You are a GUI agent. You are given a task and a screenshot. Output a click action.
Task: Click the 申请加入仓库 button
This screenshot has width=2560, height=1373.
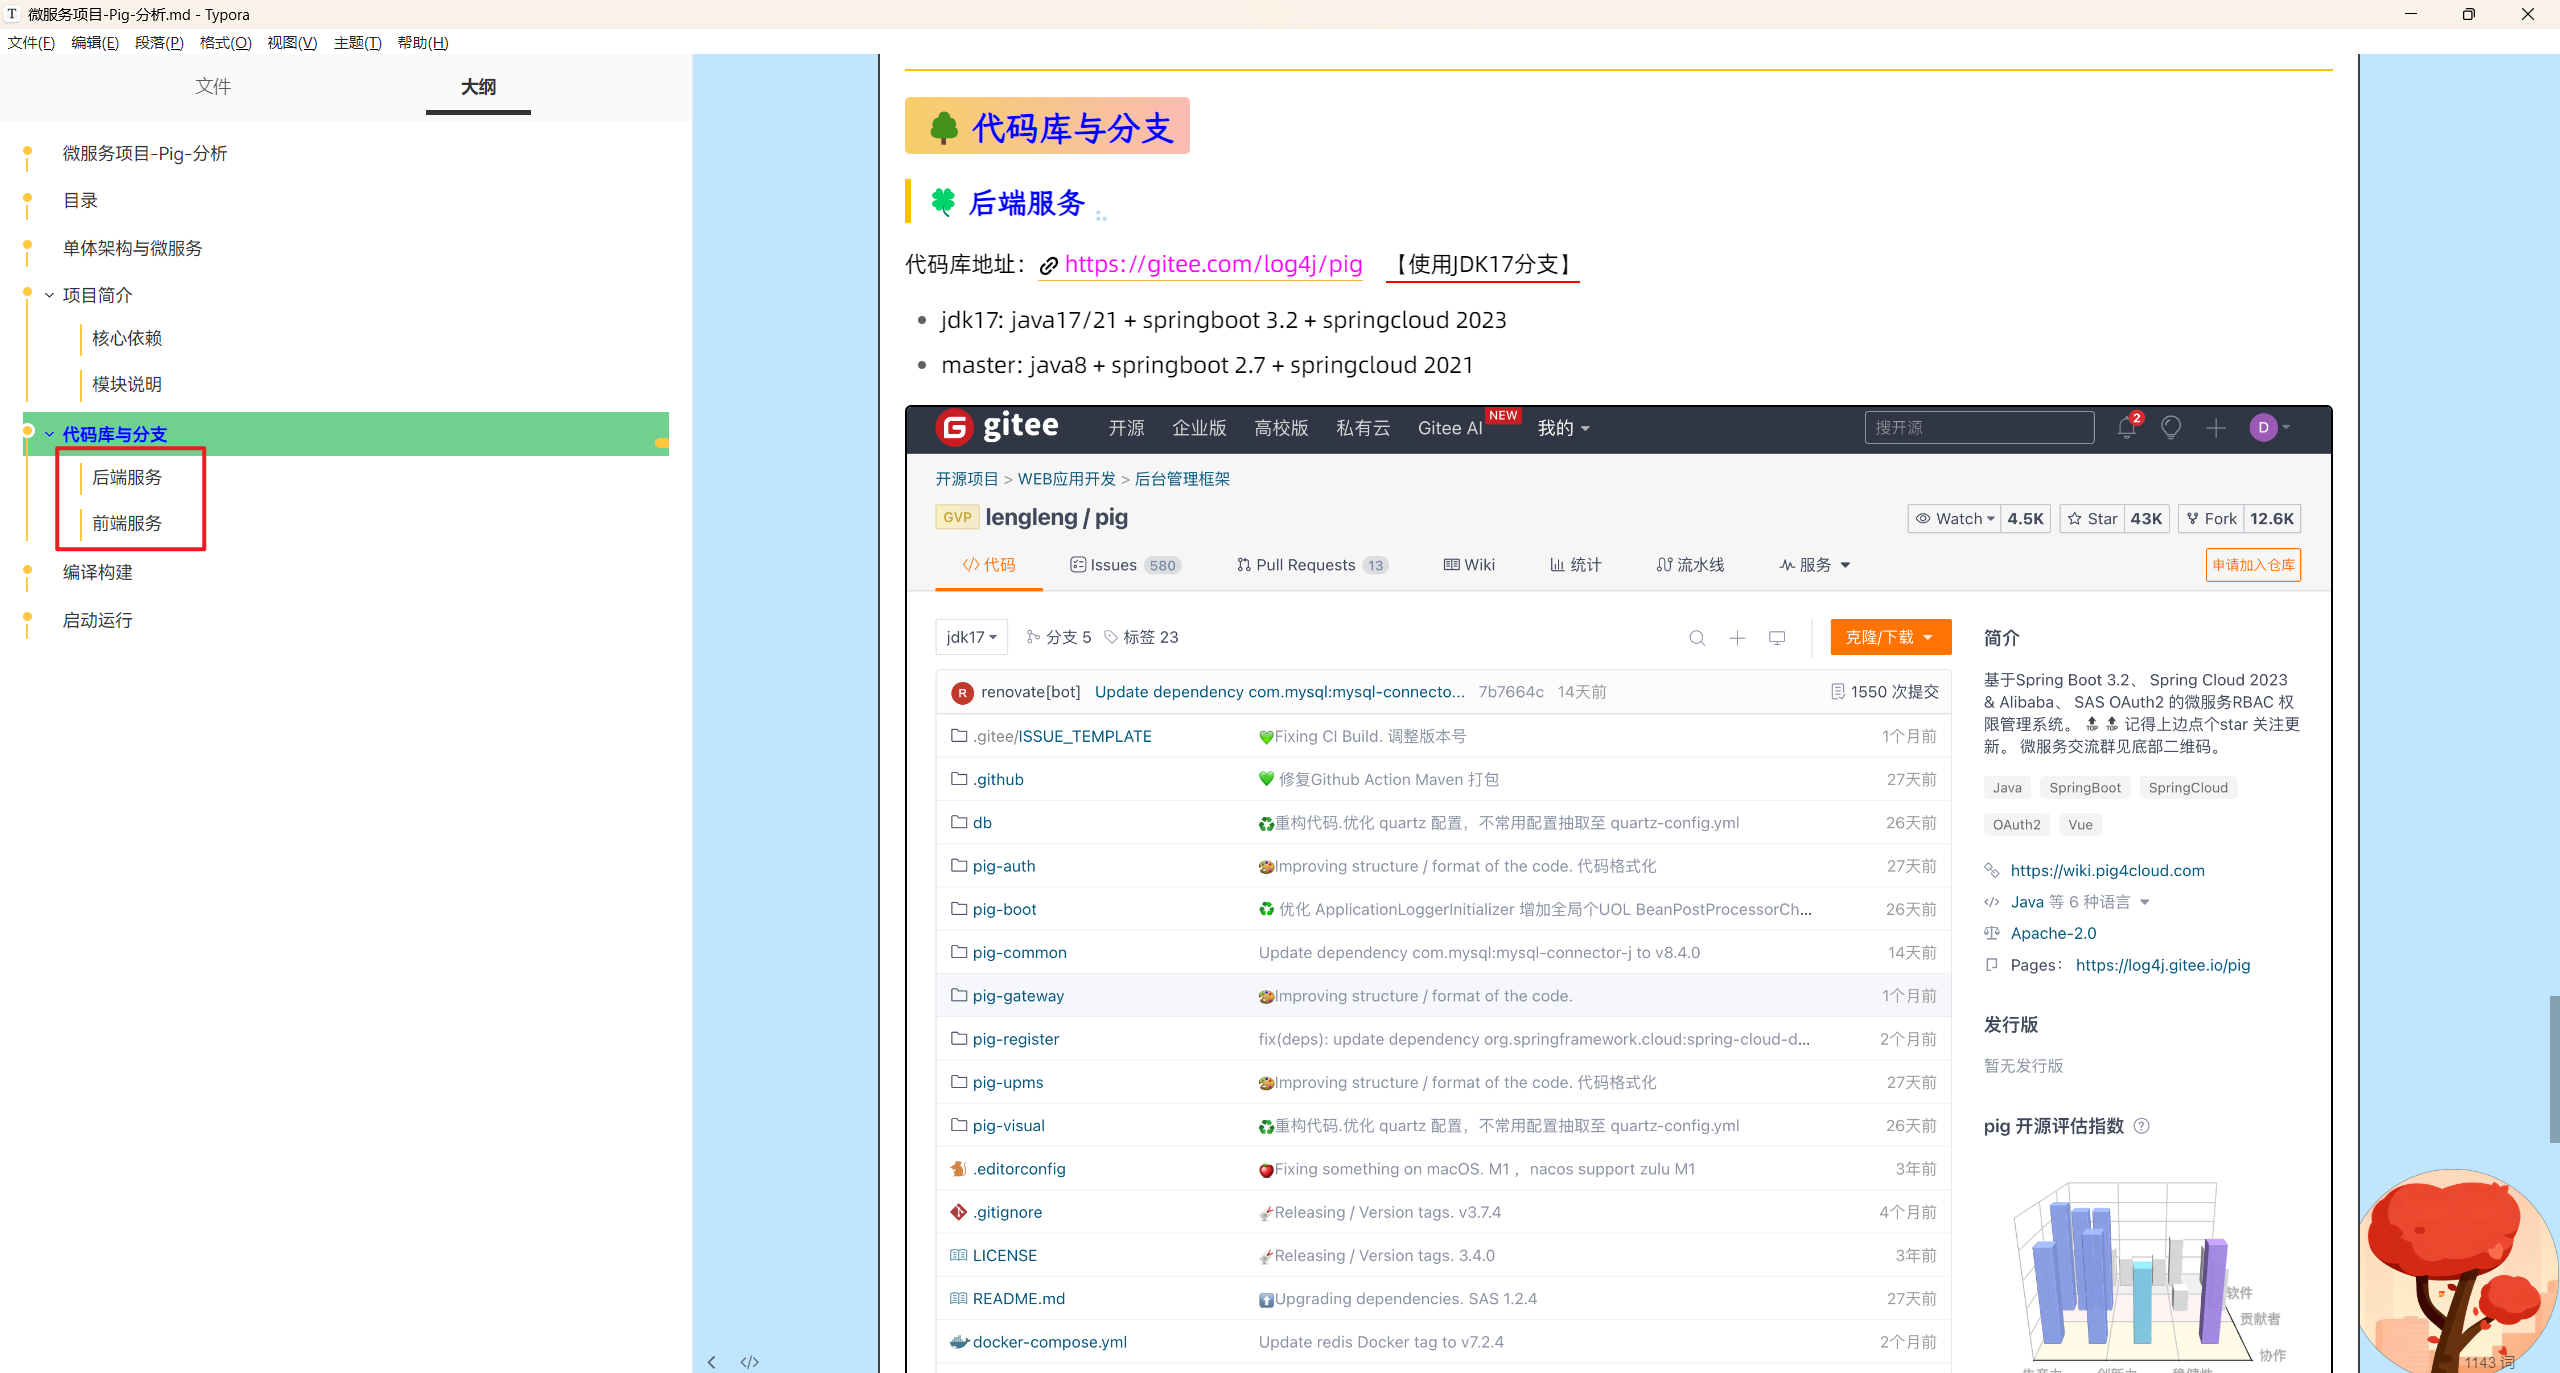2253,565
